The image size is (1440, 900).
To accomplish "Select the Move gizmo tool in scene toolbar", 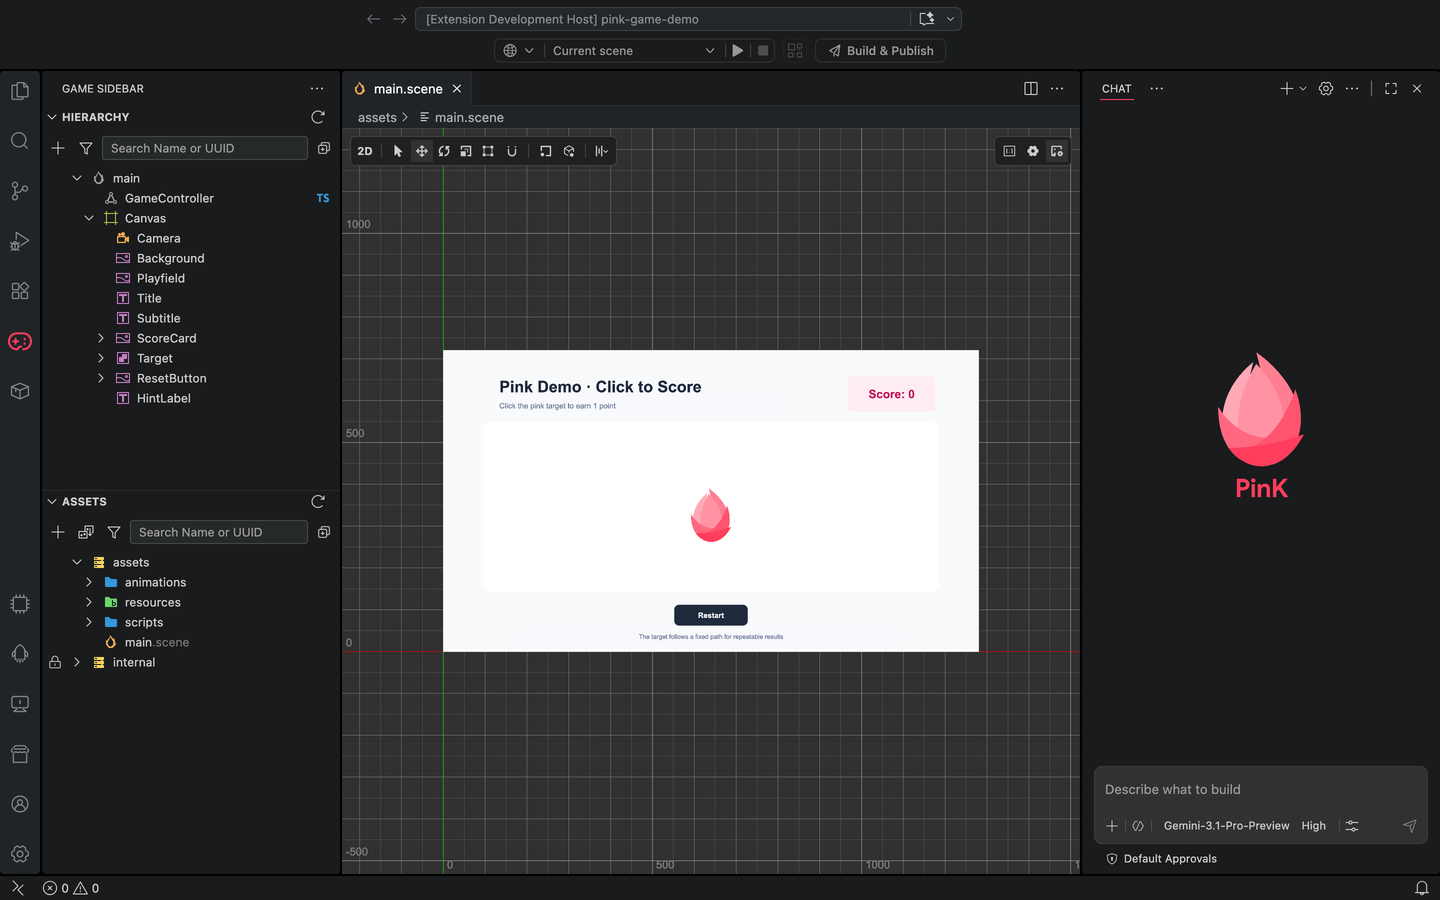I will click(x=421, y=151).
